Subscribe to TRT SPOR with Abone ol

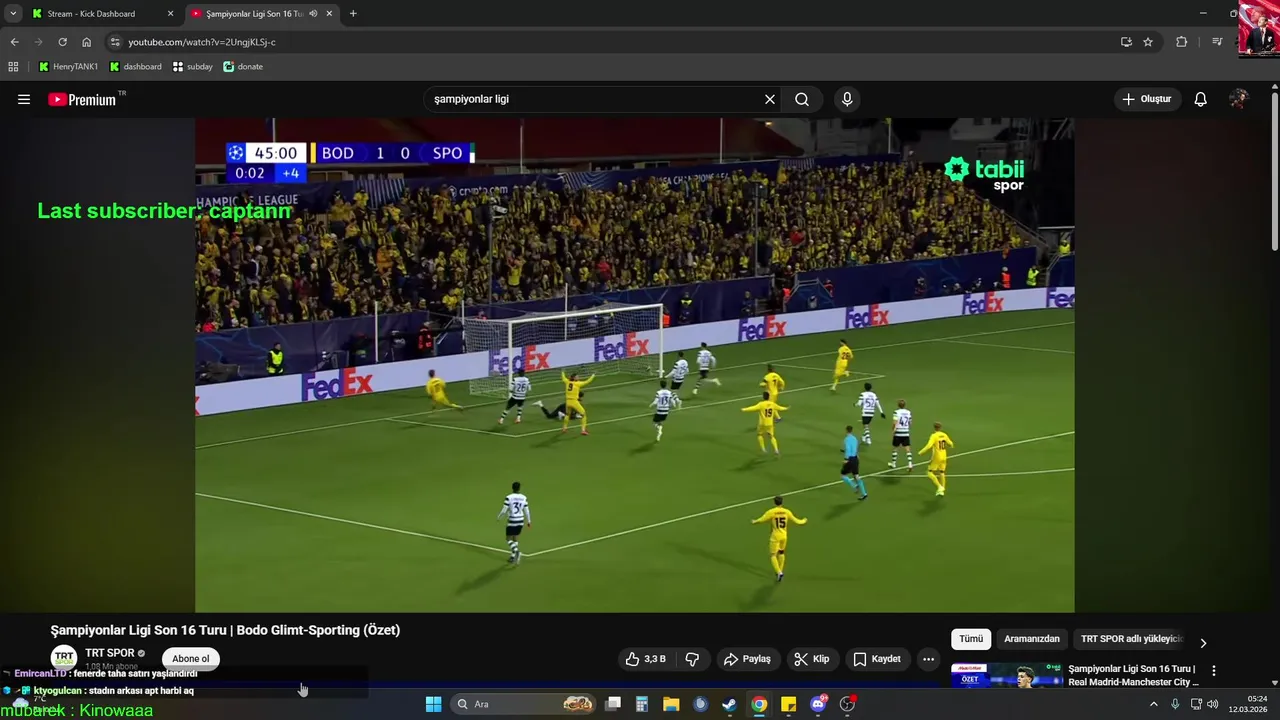191,659
